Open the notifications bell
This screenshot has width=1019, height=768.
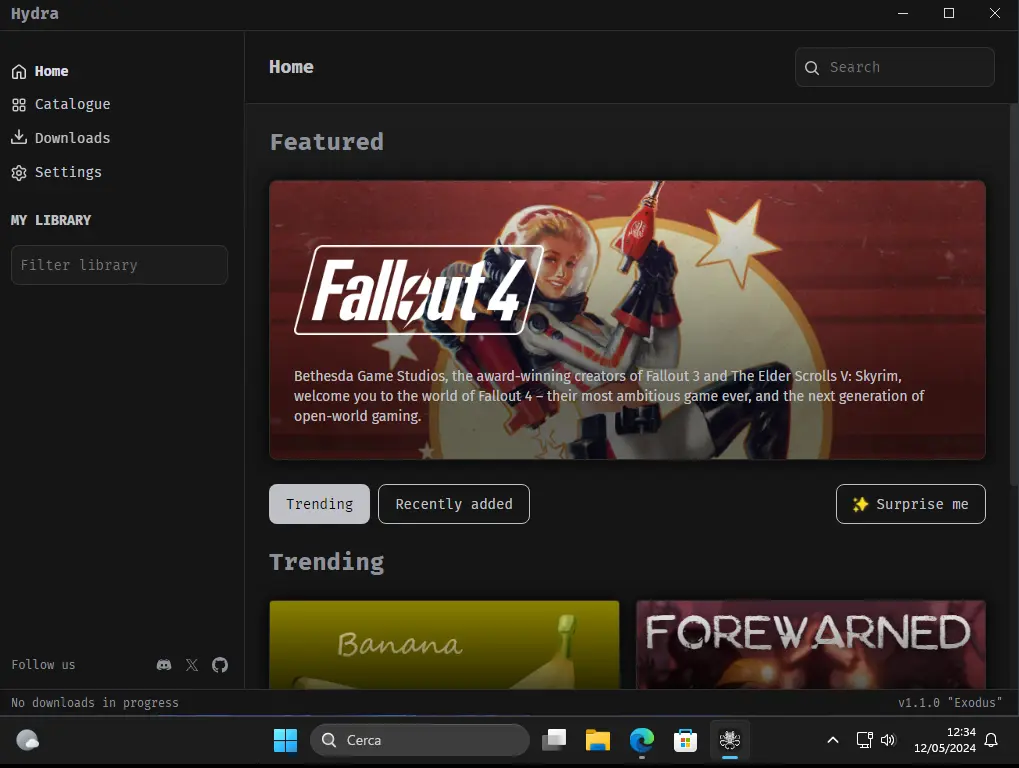click(991, 740)
